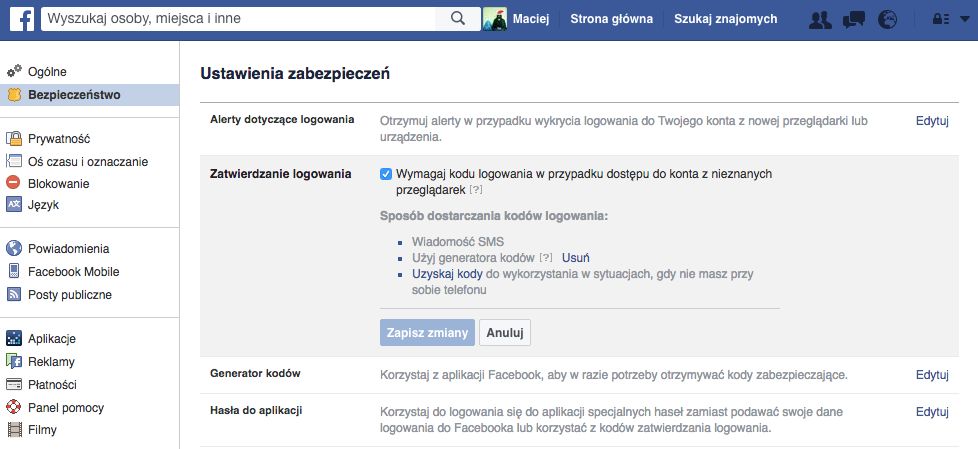
Task: Focus the 'Wyszukaj osoby, miejsca i inne' search field
Action: click(x=240, y=18)
